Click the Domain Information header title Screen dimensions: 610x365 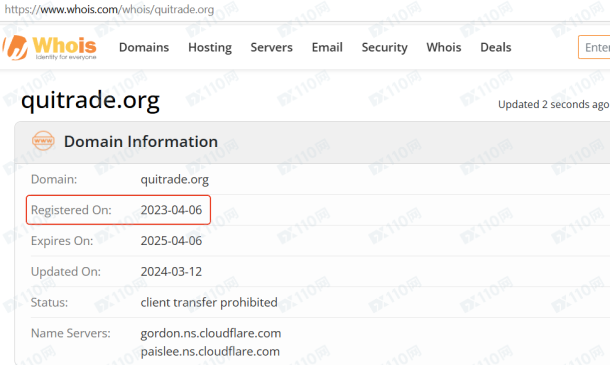coord(141,141)
